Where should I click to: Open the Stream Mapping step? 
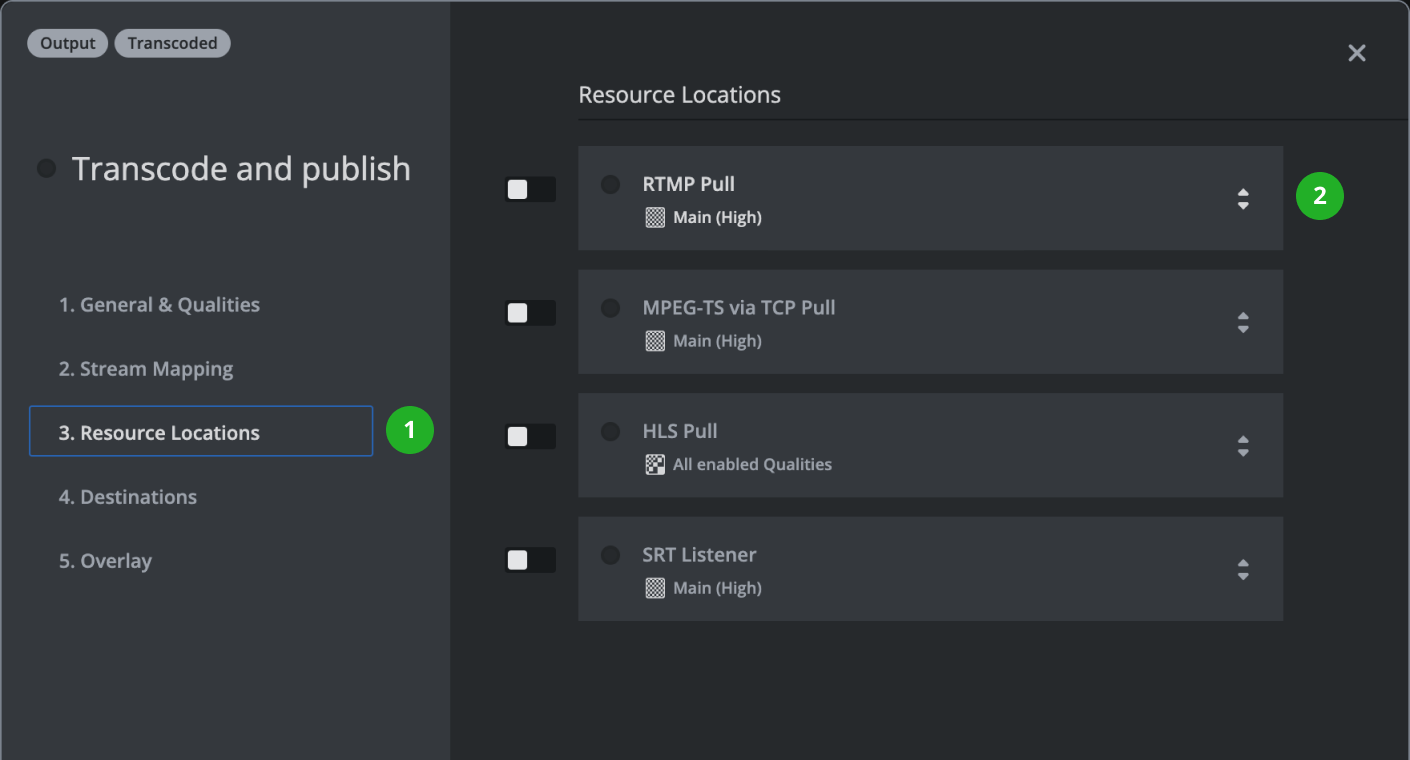146,368
